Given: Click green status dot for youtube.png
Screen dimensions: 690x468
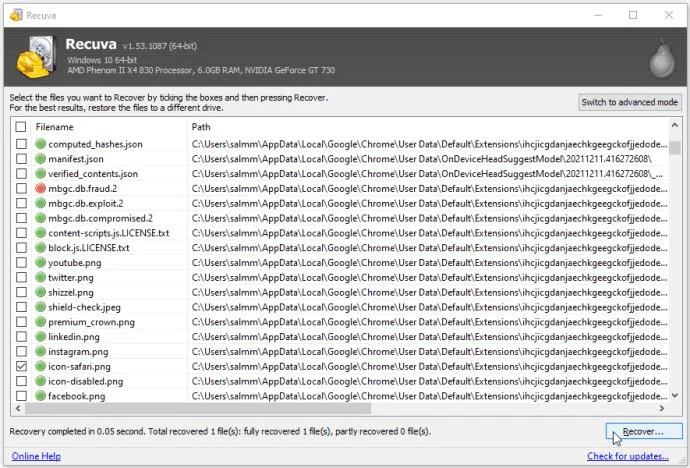Looking at the screenshot, I should tap(40, 263).
